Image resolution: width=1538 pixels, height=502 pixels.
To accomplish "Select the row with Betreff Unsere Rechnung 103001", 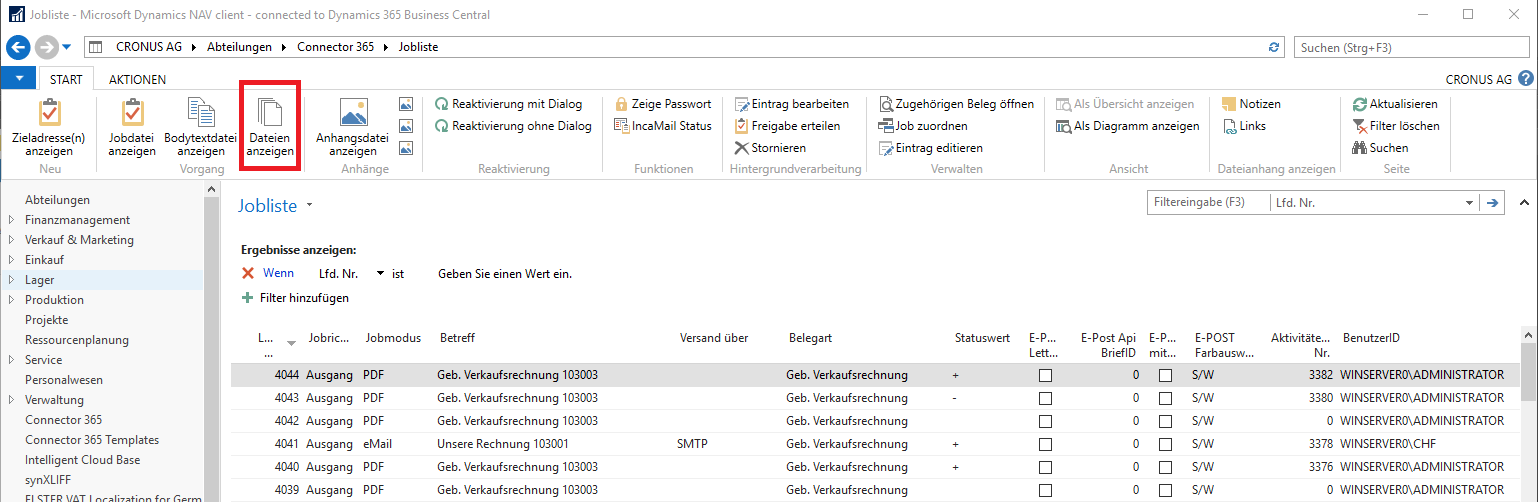I will (875, 444).
